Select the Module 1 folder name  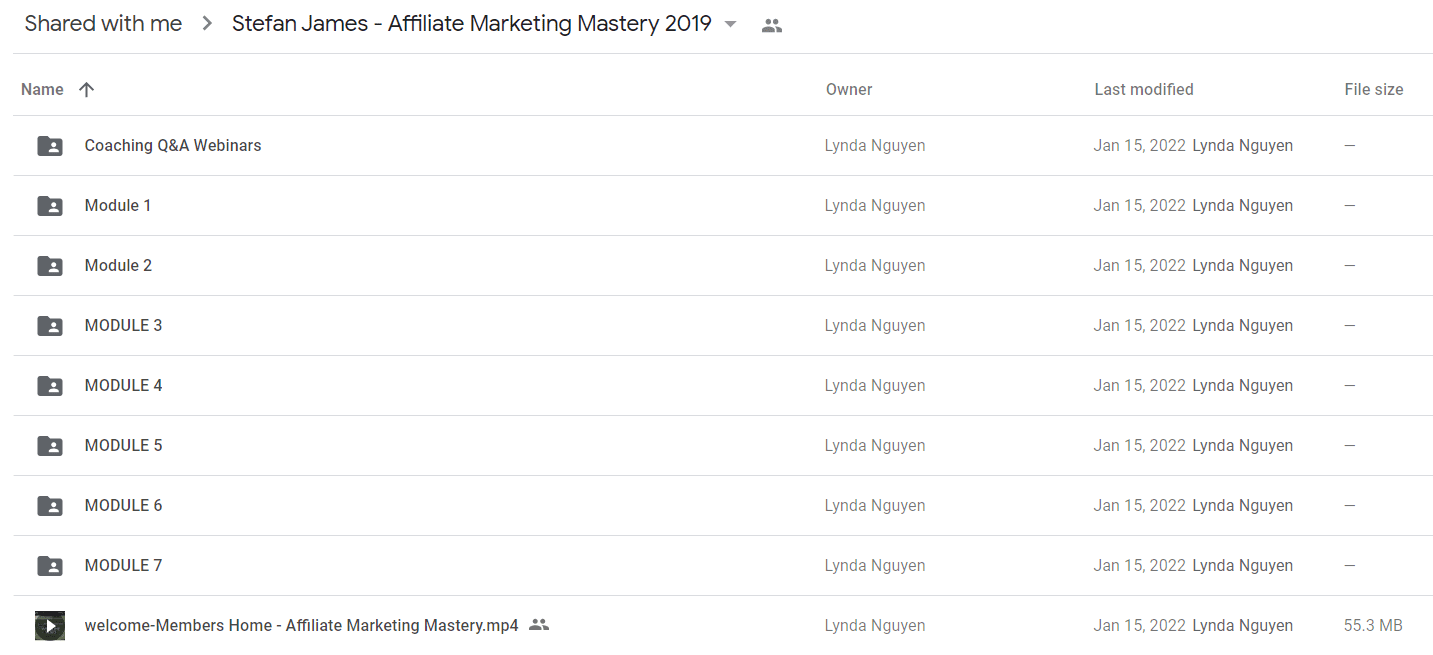point(118,205)
